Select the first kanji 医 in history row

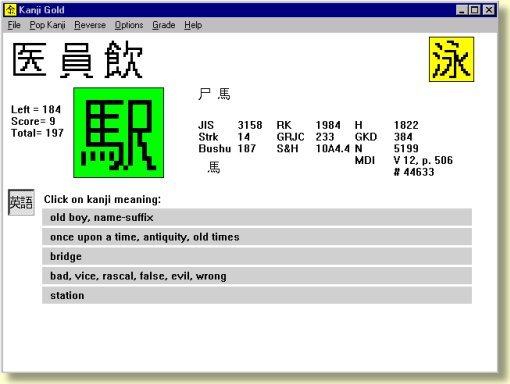(29, 60)
